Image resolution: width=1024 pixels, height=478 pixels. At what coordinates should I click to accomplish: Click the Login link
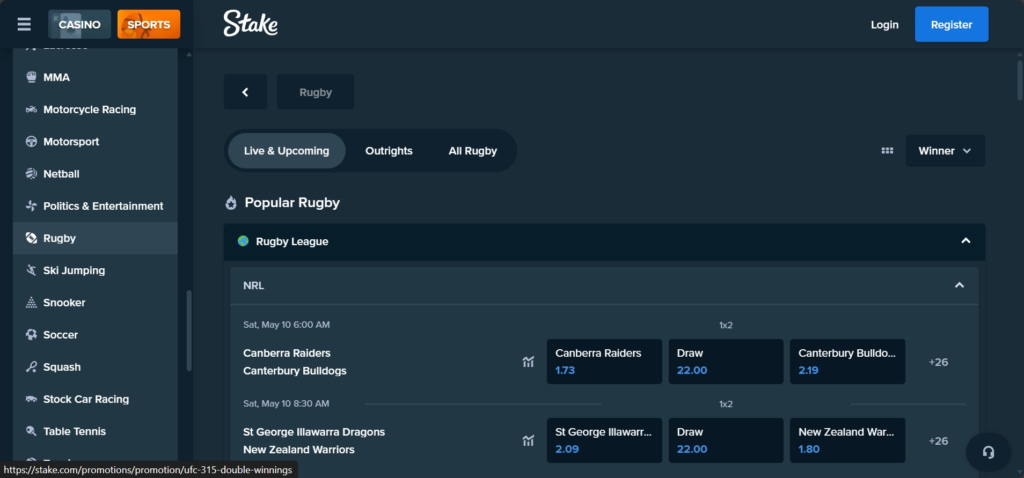click(x=884, y=25)
